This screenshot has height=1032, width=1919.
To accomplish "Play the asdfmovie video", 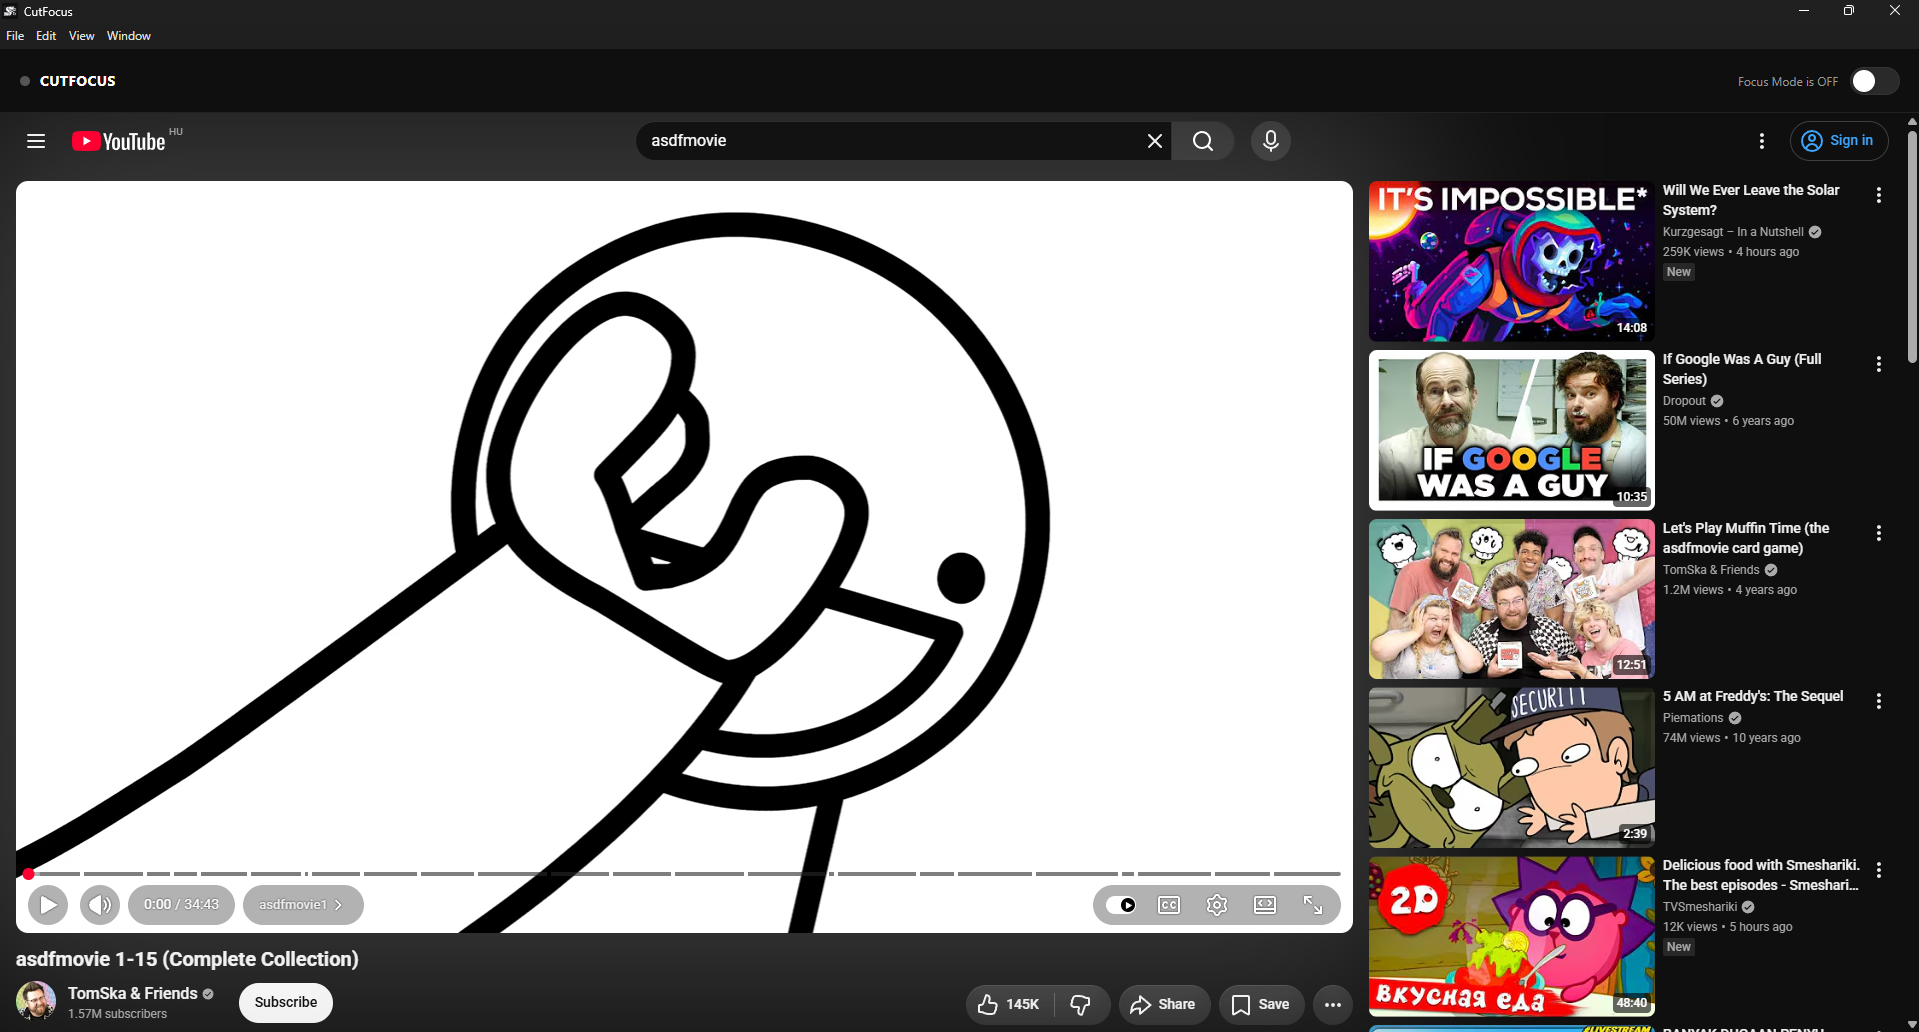I will coord(48,905).
